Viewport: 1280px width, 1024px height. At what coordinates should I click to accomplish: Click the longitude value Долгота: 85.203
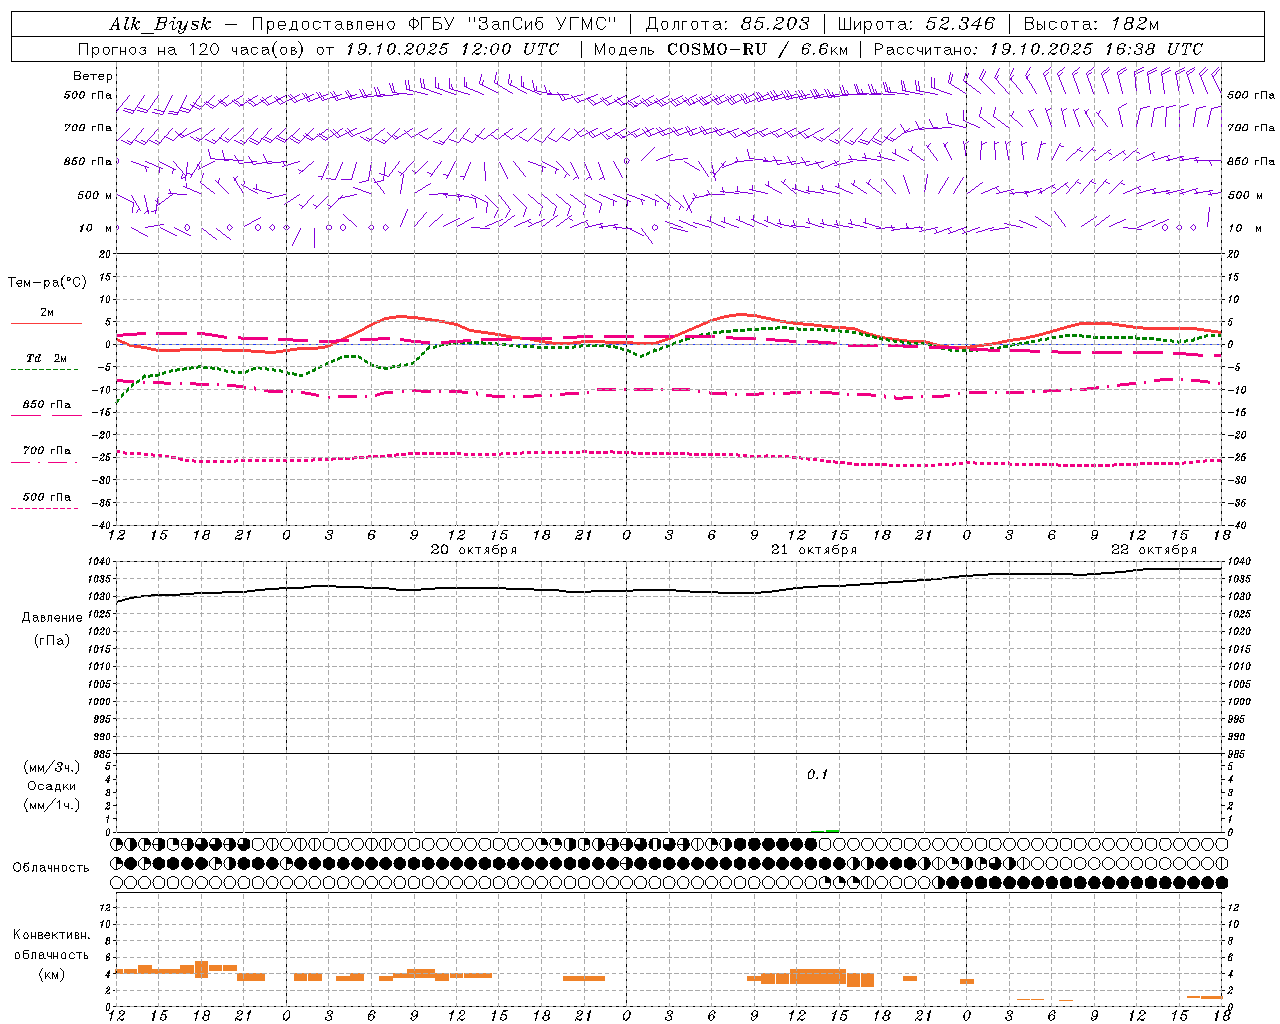tap(727, 24)
